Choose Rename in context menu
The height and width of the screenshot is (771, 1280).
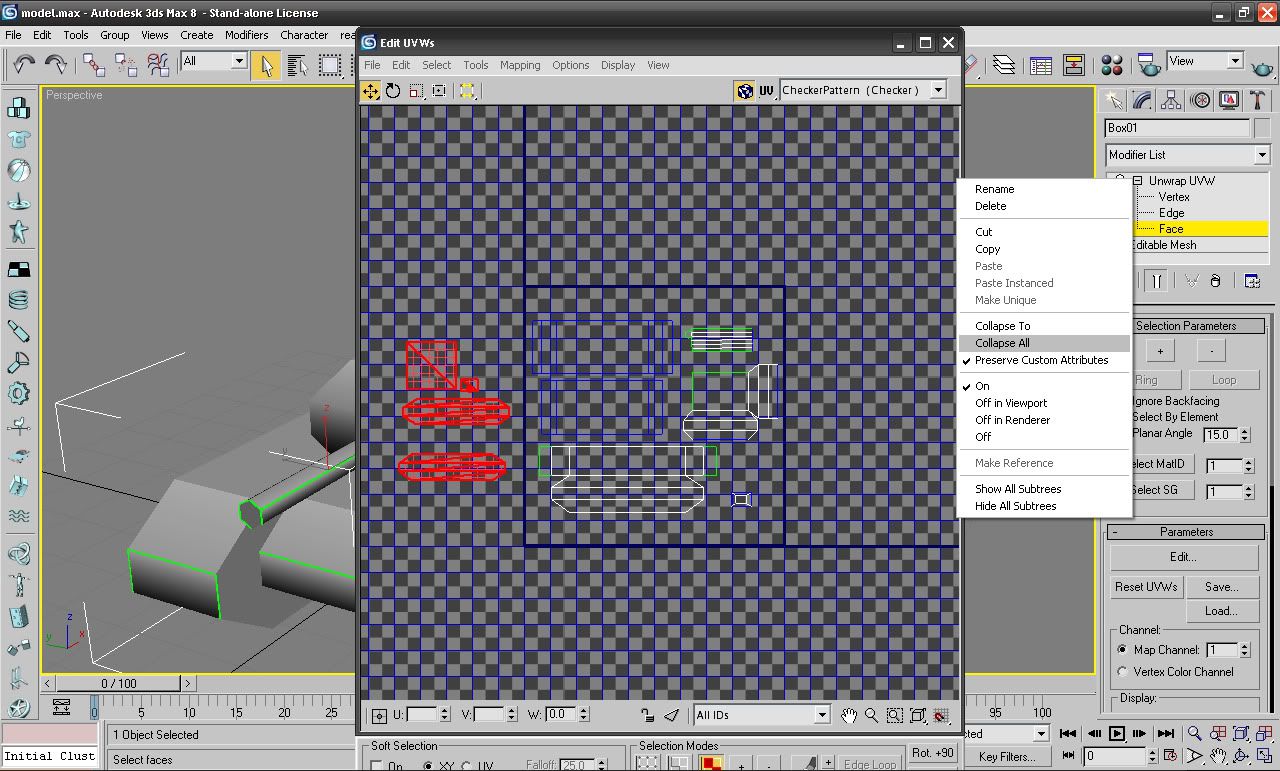[1044, 189]
